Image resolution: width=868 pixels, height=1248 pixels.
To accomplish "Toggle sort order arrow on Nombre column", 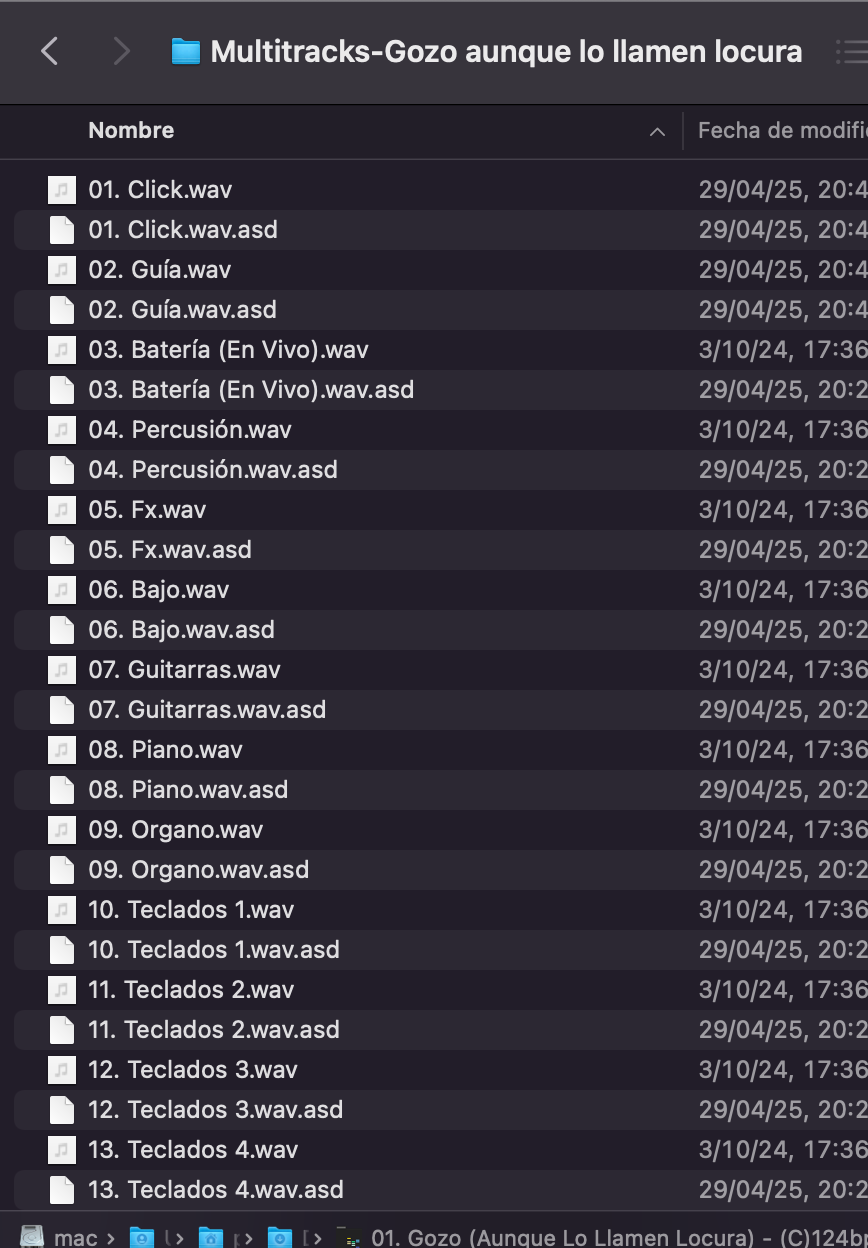I will [657, 131].
